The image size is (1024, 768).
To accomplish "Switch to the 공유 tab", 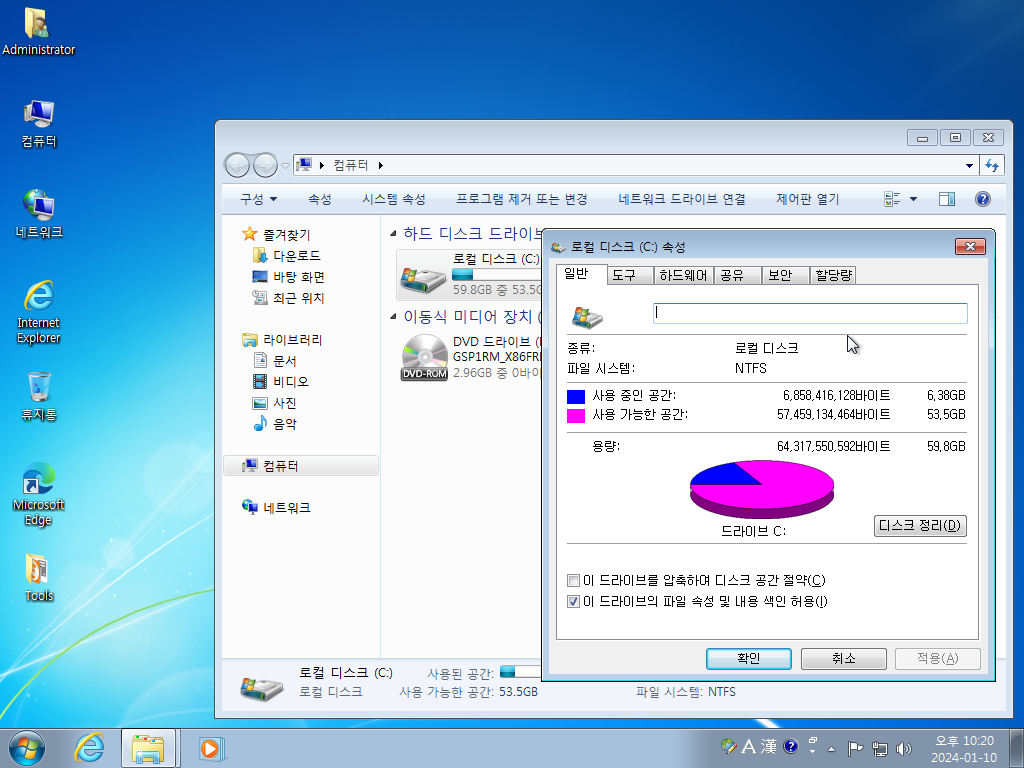I will pos(737,276).
